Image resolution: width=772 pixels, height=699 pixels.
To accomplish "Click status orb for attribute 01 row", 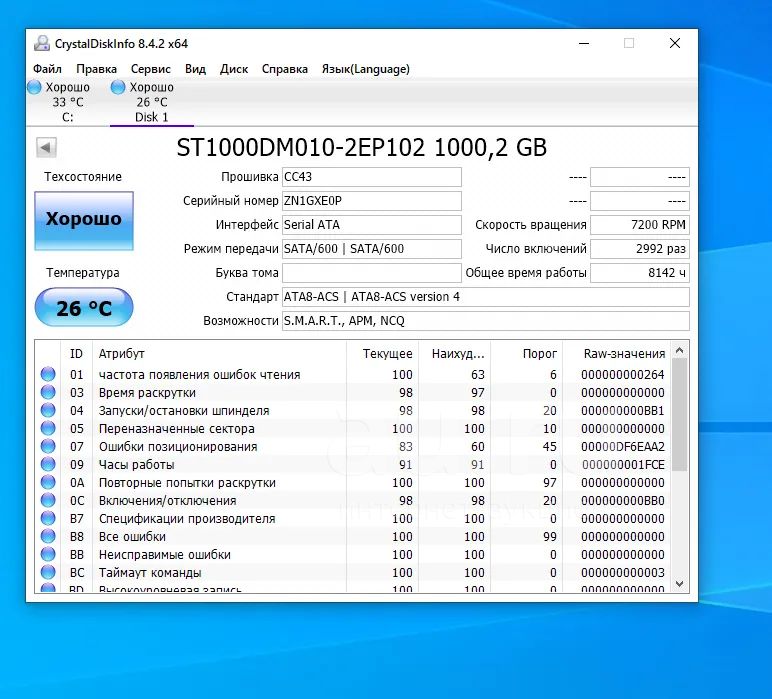I will click(48, 374).
